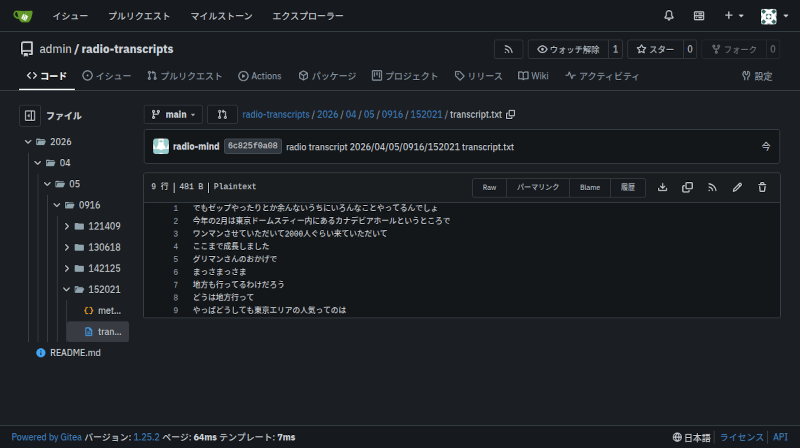Screen dimensions: 800x448
Task: Delete the file using the trash icon
Action: pos(762,187)
